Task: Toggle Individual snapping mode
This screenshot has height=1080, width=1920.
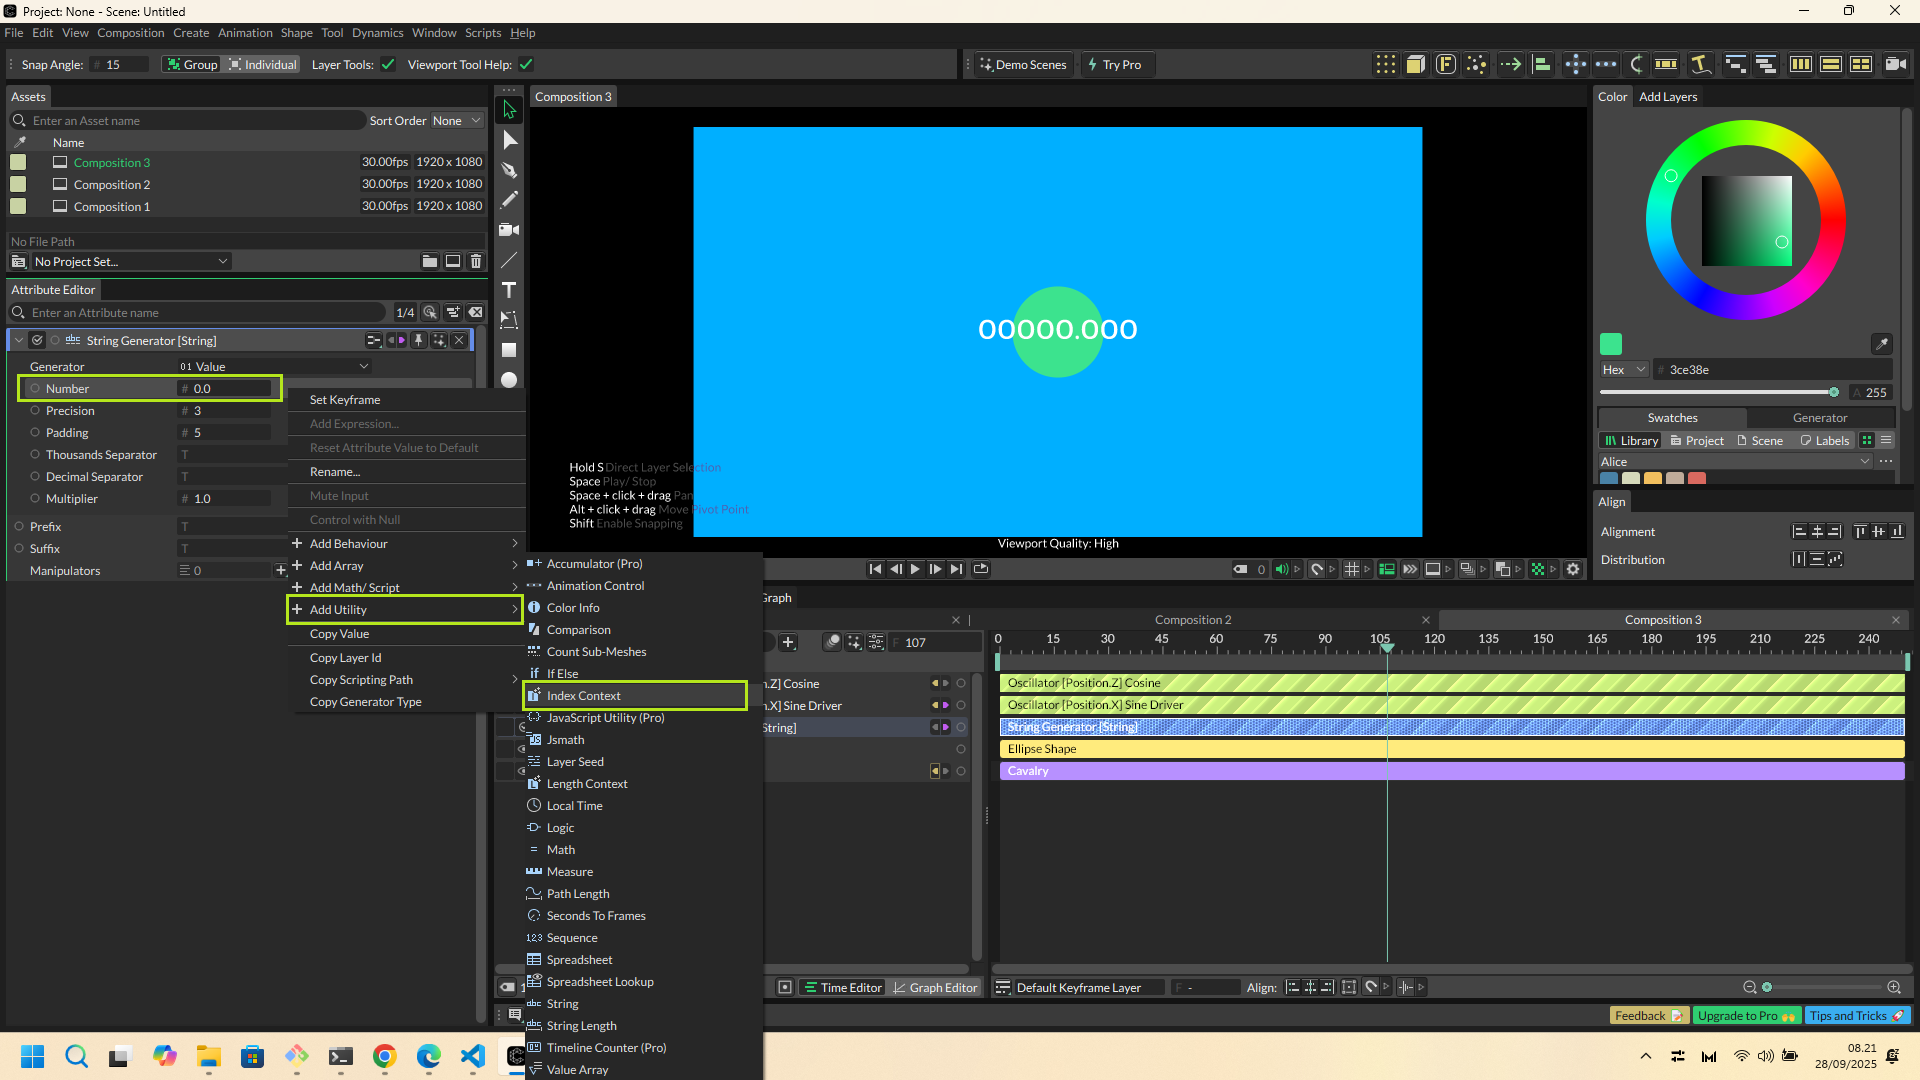Action: (262, 65)
